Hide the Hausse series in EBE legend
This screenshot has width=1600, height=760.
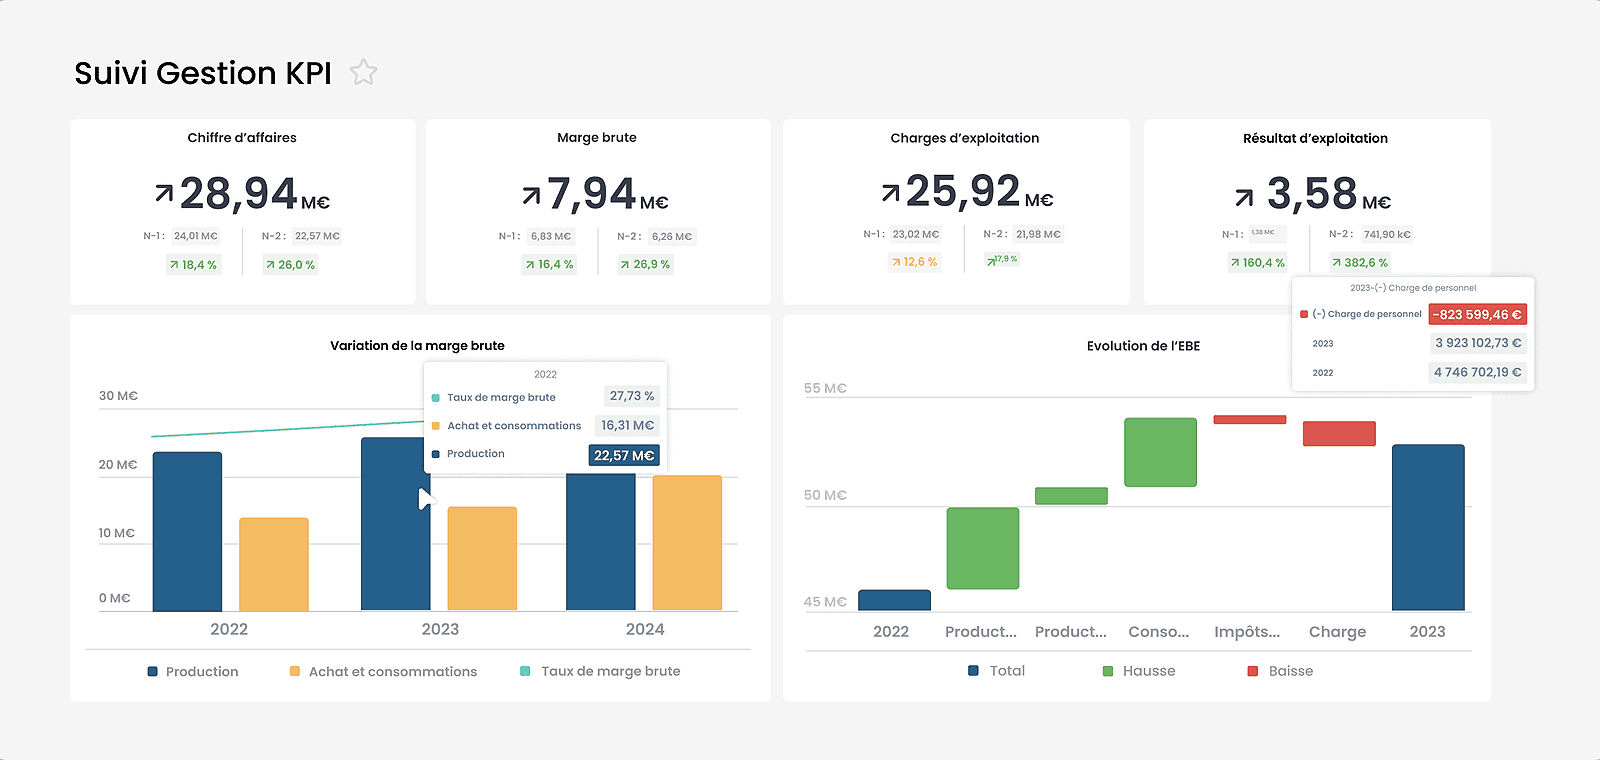coord(1139,671)
